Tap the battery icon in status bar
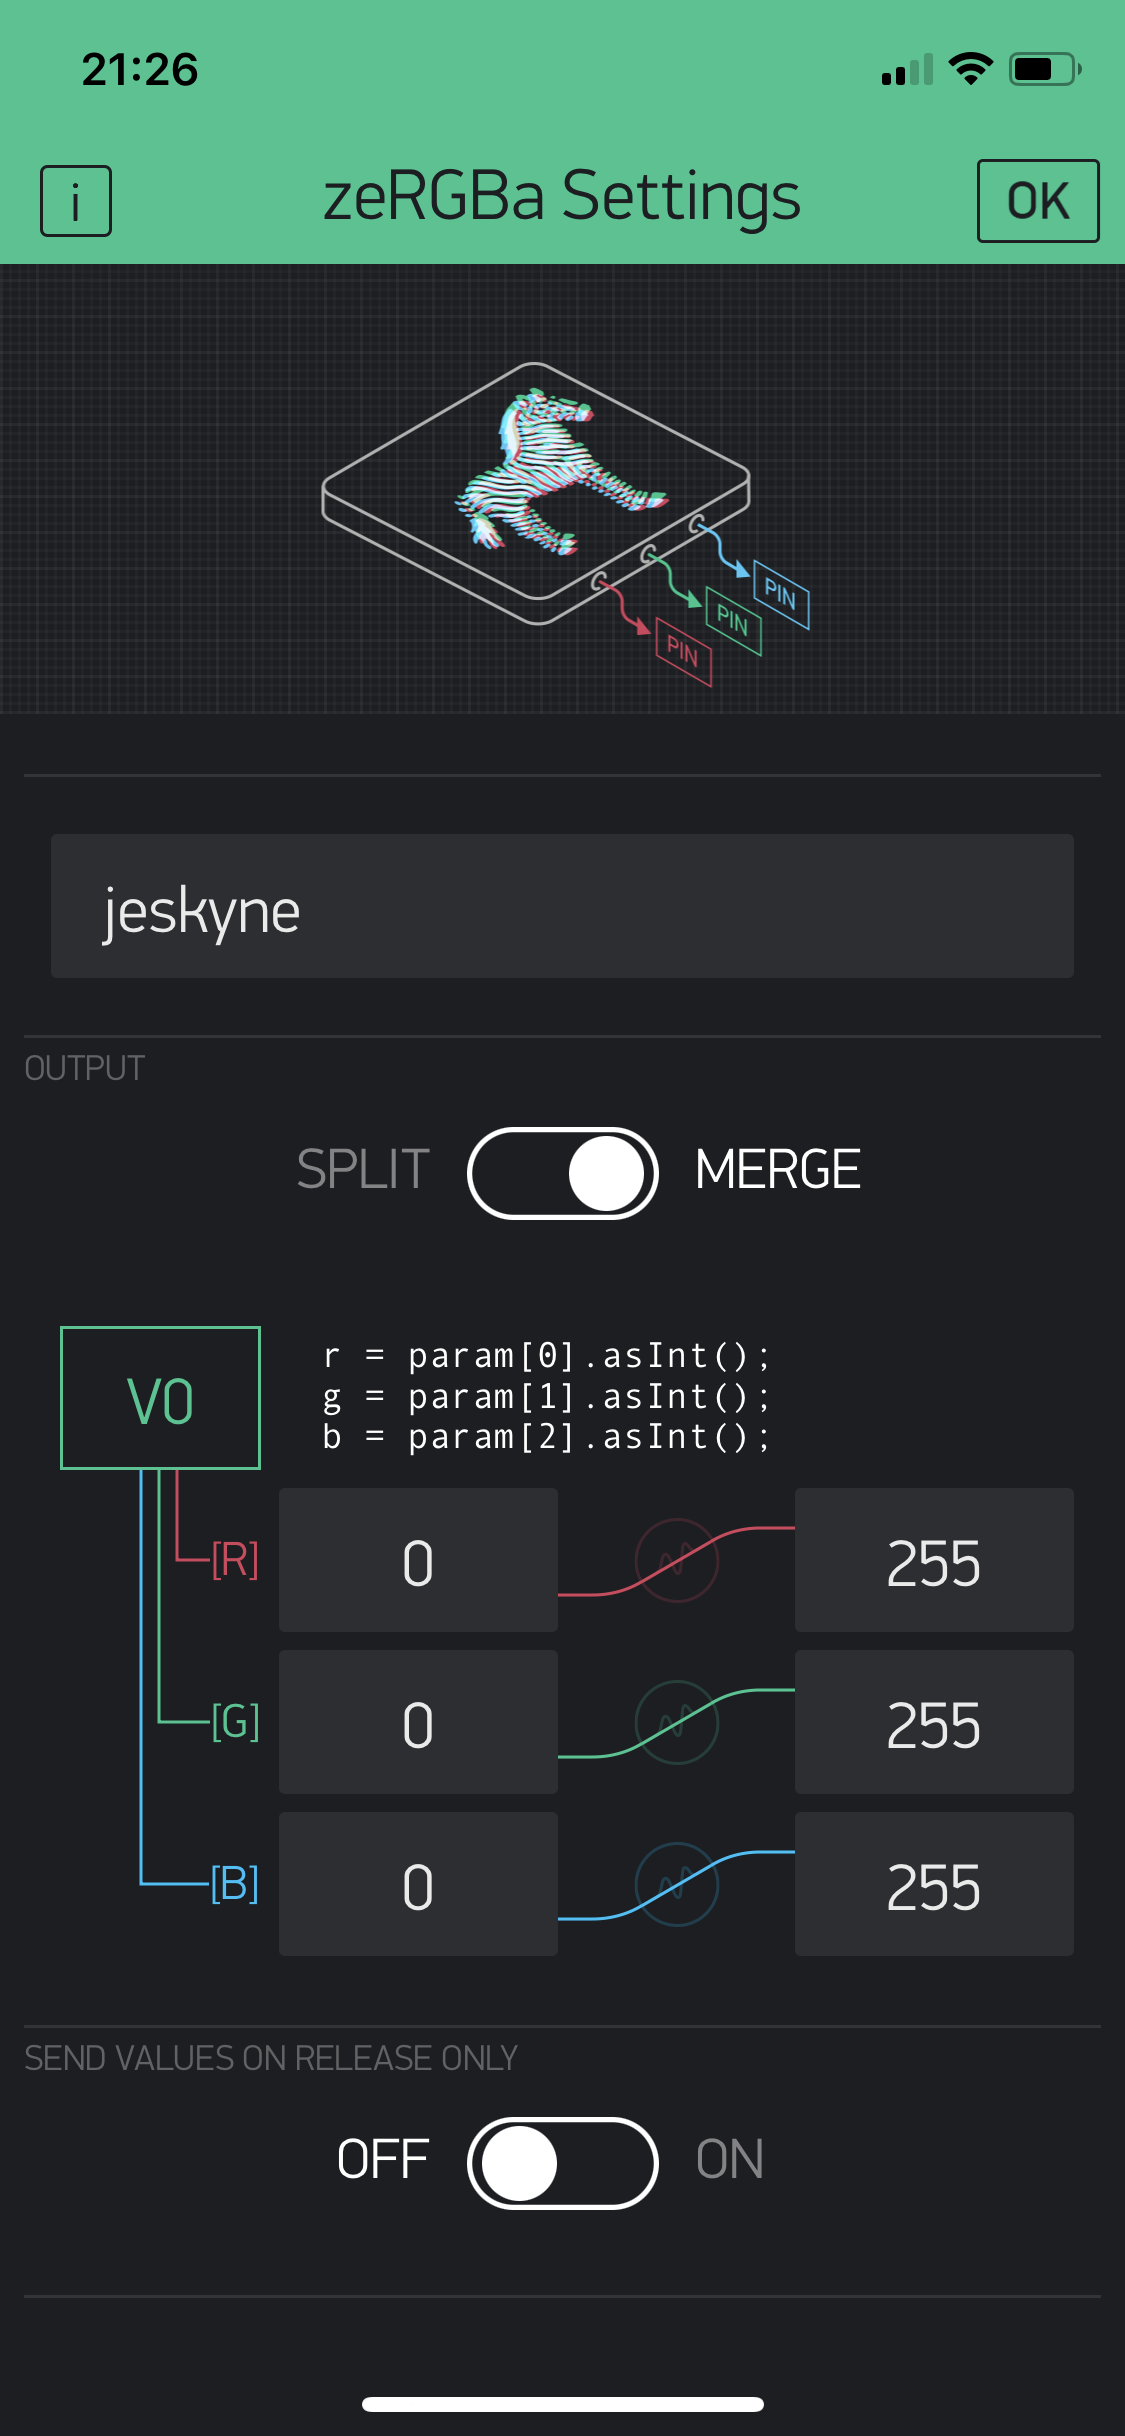 (x=1045, y=69)
